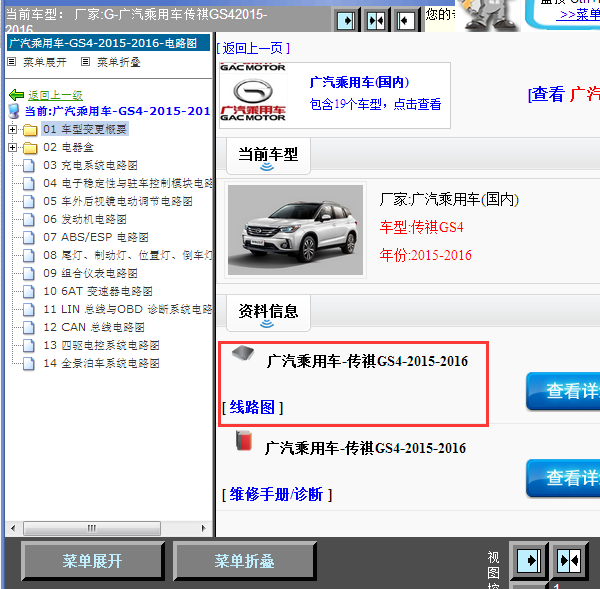Click document icon for 07 ABS/ESP 电路图
The width and height of the screenshot is (600, 589).
pos(28,238)
